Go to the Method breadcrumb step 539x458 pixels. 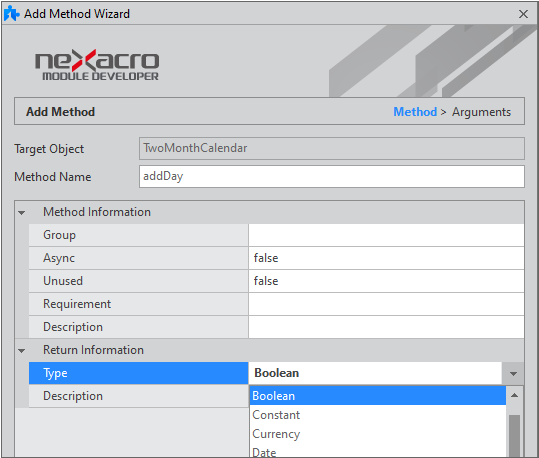click(415, 112)
